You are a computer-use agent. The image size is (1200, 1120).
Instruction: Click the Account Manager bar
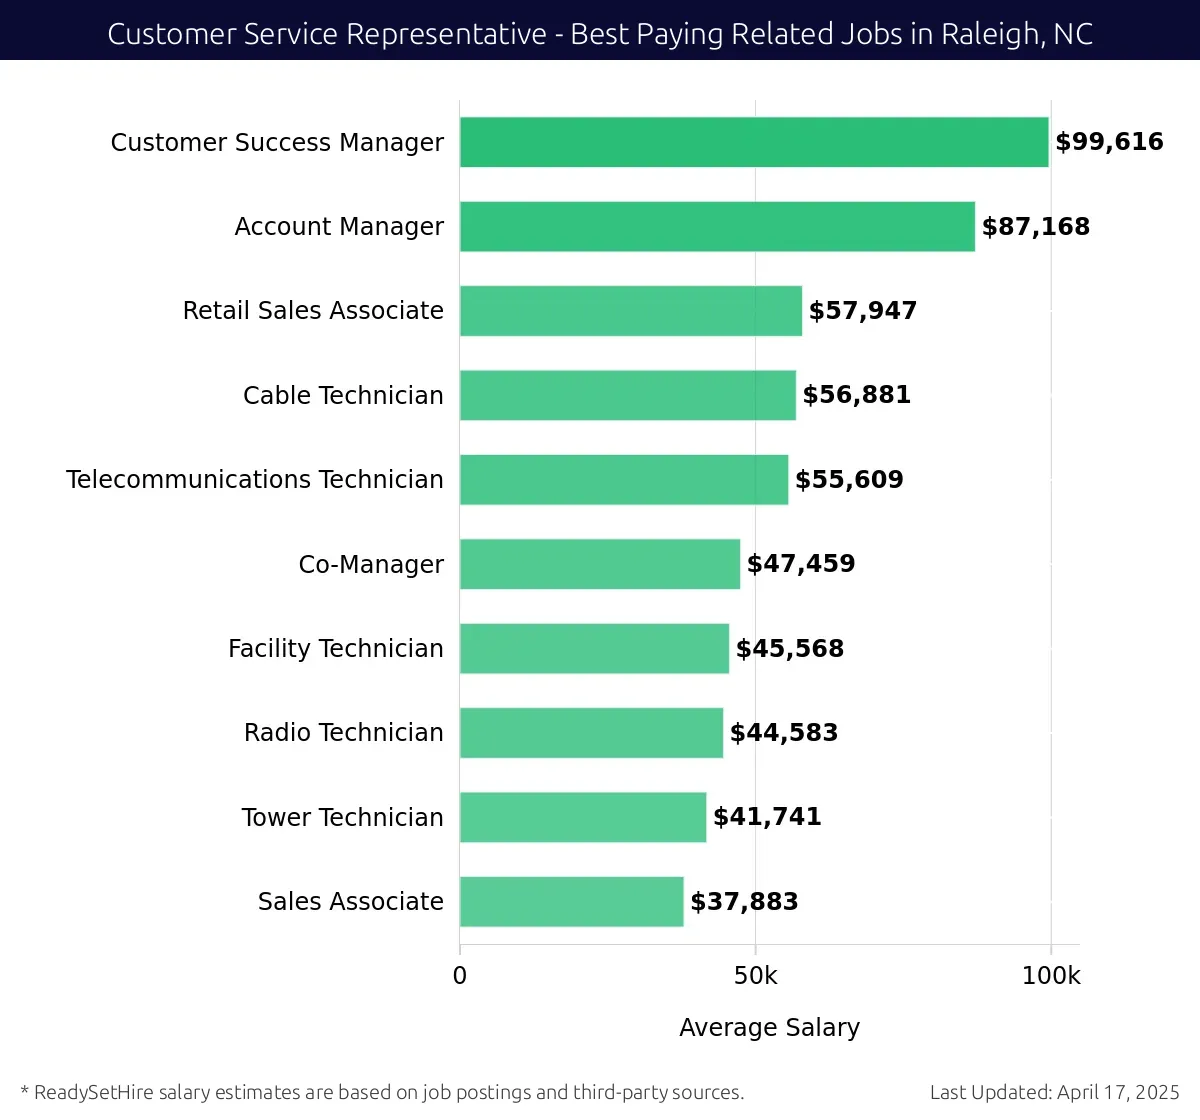click(717, 226)
